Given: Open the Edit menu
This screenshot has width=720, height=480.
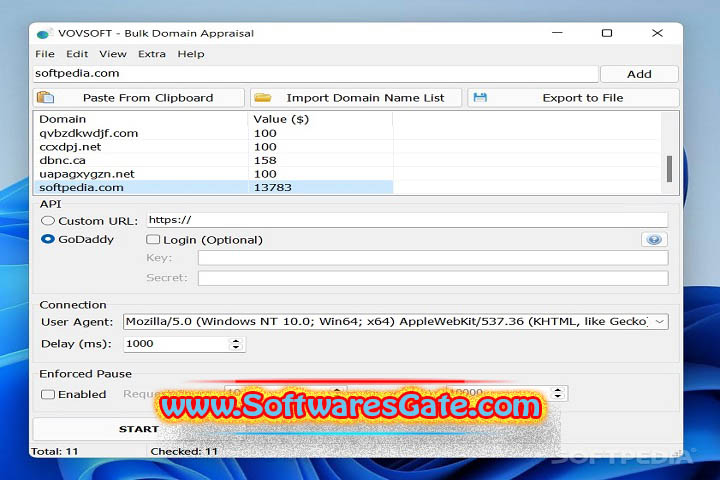Looking at the screenshot, I should pos(77,54).
